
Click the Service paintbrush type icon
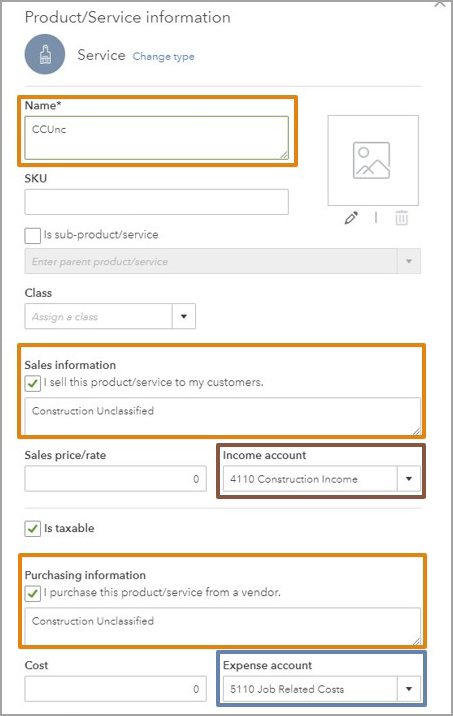[x=45, y=54]
